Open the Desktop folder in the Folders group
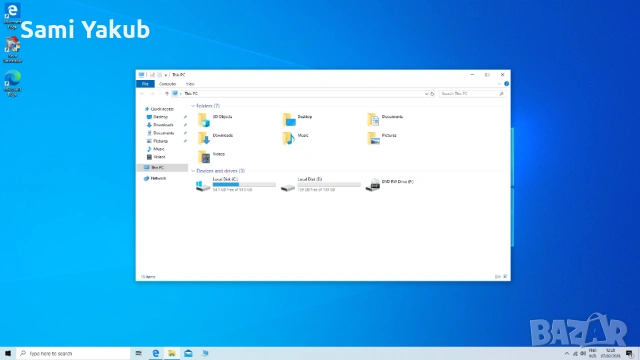Image resolution: width=640 pixels, height=360 pixels. [298, 120]
